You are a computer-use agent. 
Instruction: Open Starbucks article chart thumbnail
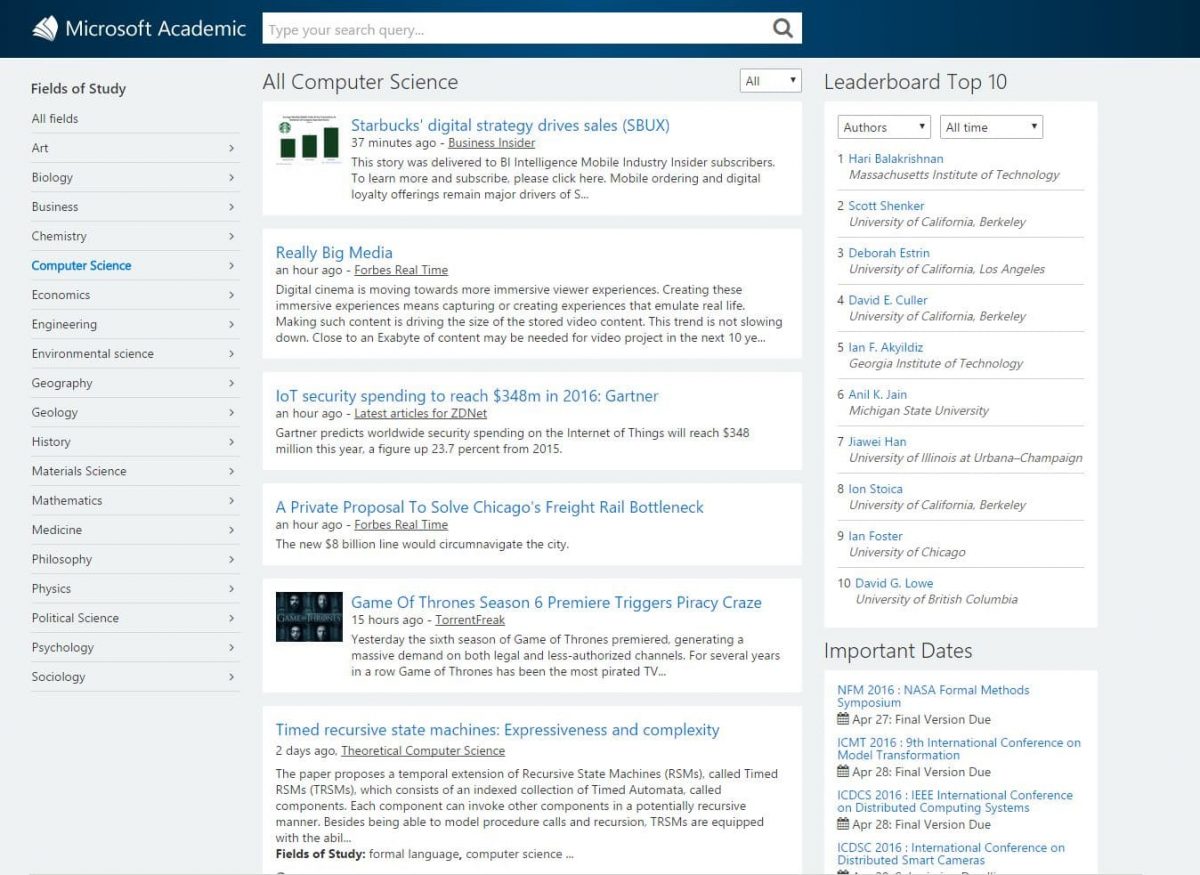309,138
